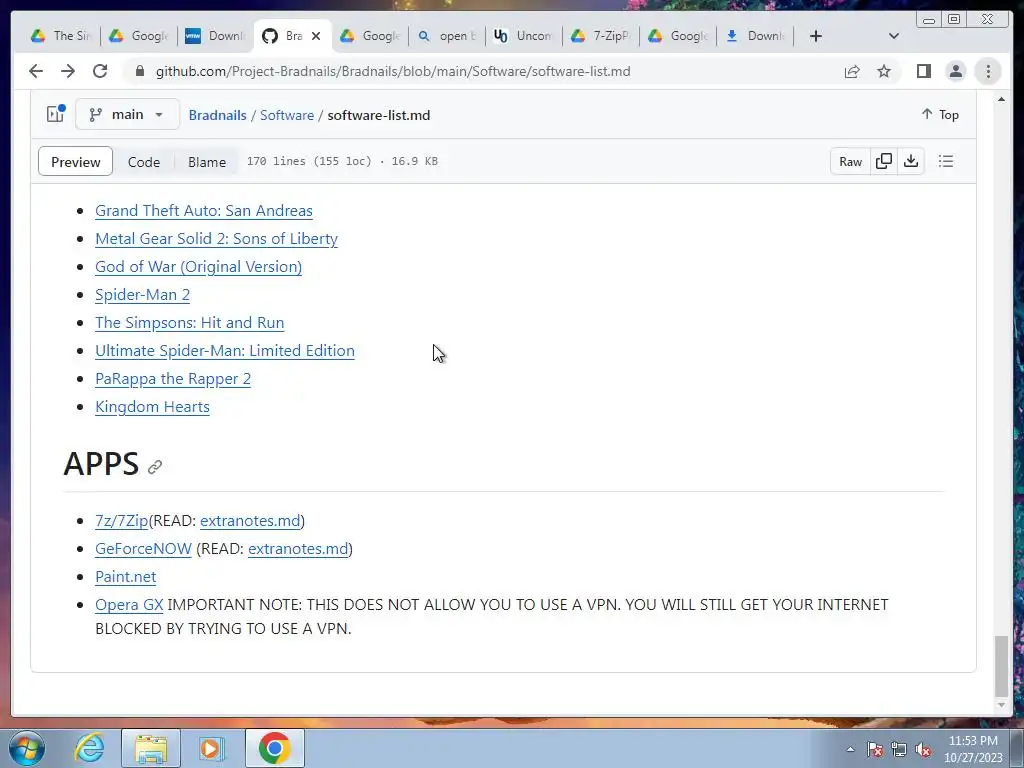Open the Action Center flag icon
The width and height of the screenshot is (1024, 768).
pyautogui.click(x=875, y=749)
